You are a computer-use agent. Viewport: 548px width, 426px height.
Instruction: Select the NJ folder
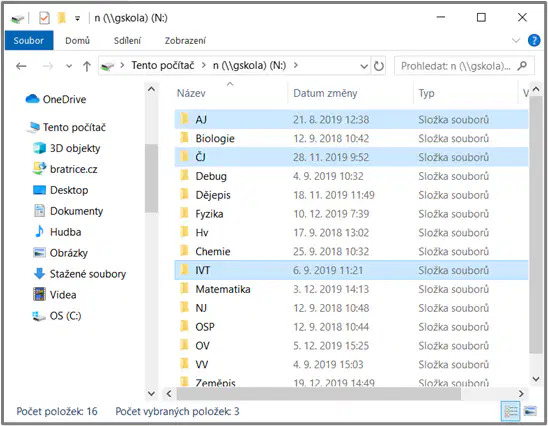click(x=351, y=308)
